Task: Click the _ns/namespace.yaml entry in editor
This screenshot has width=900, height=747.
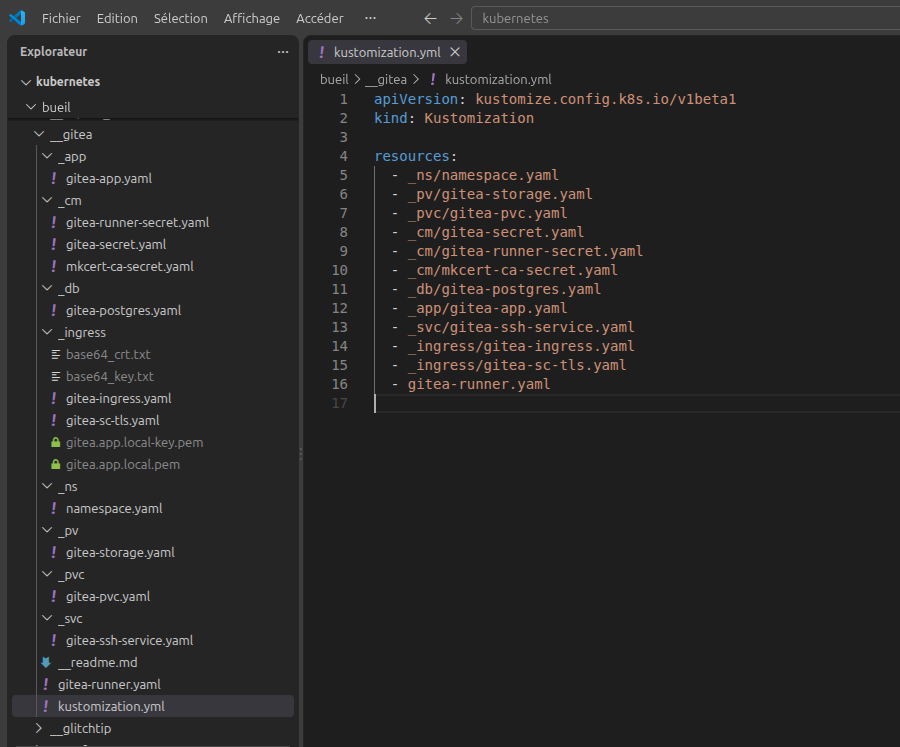Action: [483, 175]
